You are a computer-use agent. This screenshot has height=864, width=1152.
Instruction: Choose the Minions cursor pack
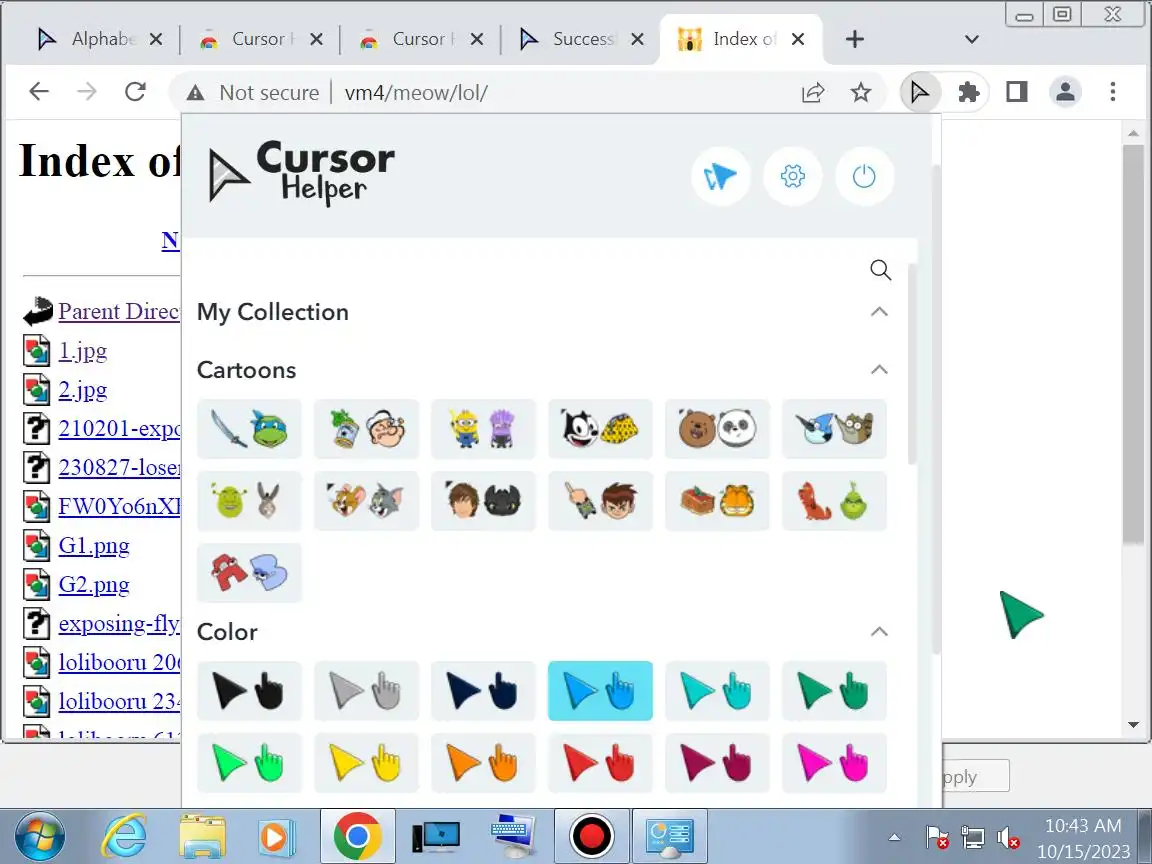[x=483, y=429]
